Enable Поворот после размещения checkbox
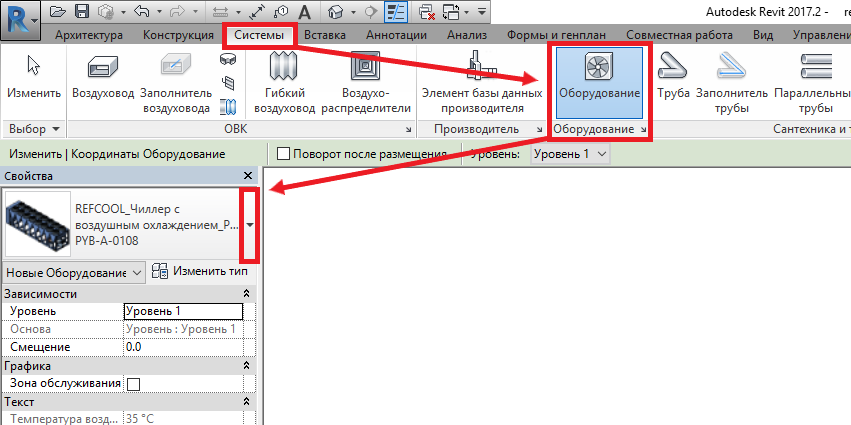851x425 pixels. [282, 154]
